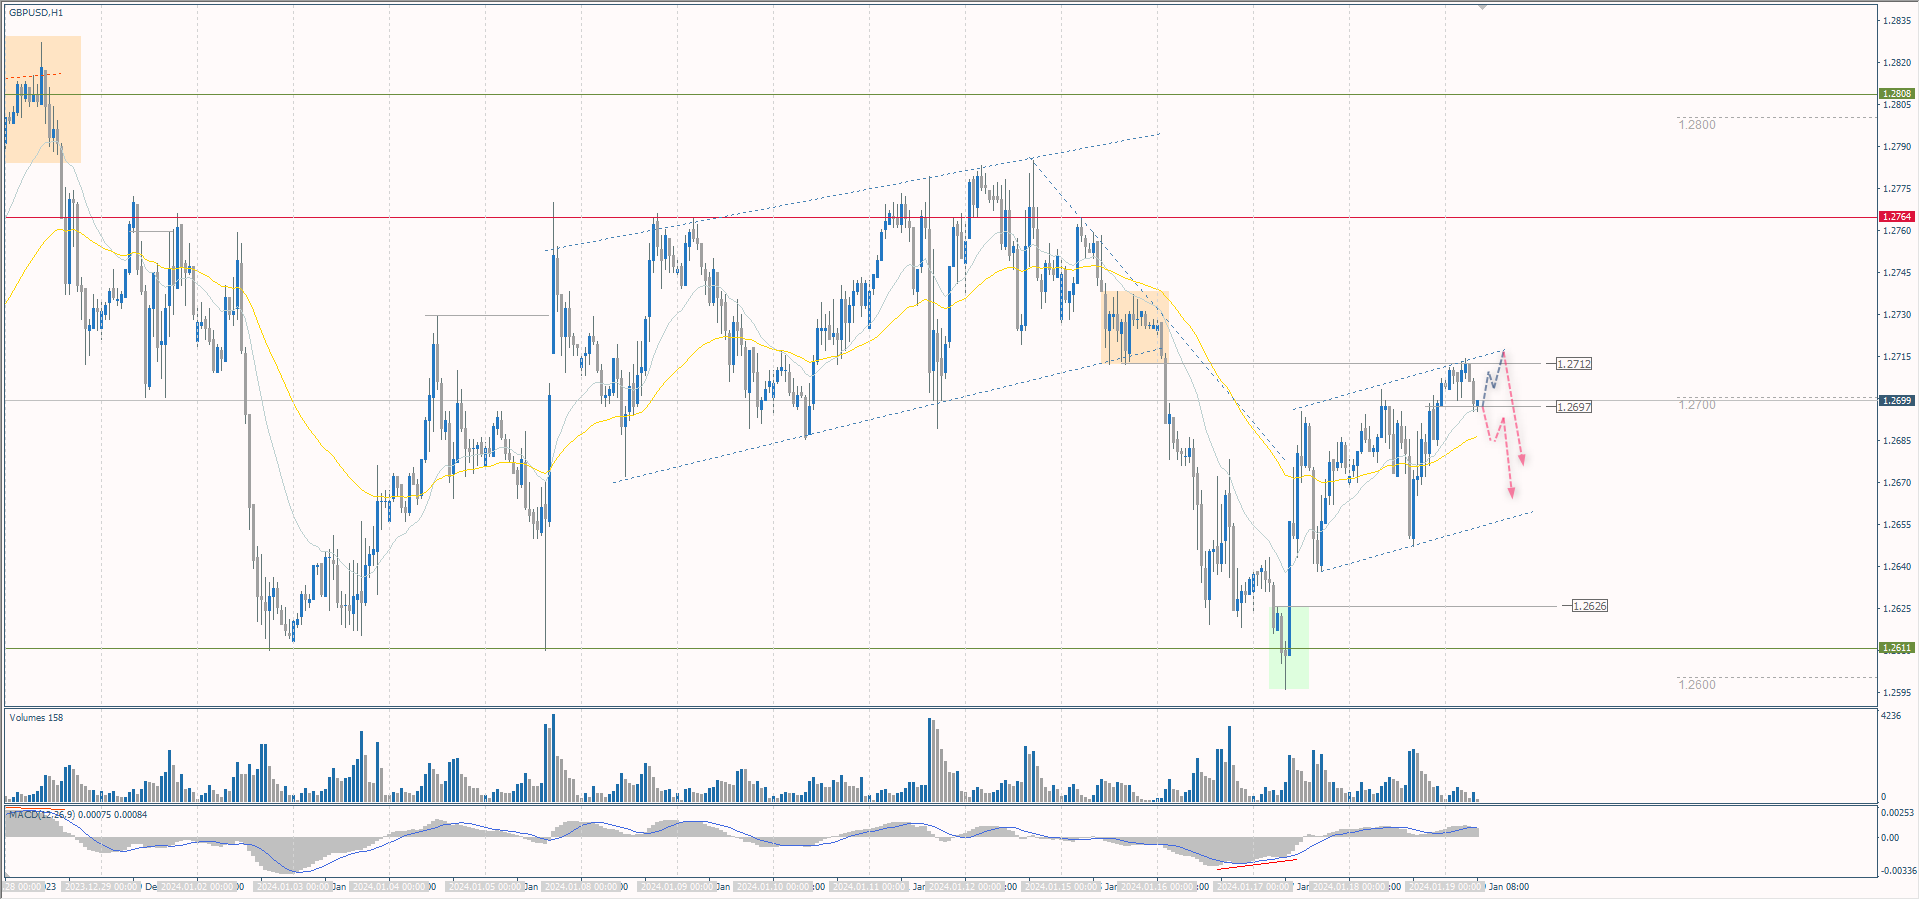Select the 2024.01.05 00:00 date marker
Screen dimensions: 1920x900
click(x=485, y=887)
